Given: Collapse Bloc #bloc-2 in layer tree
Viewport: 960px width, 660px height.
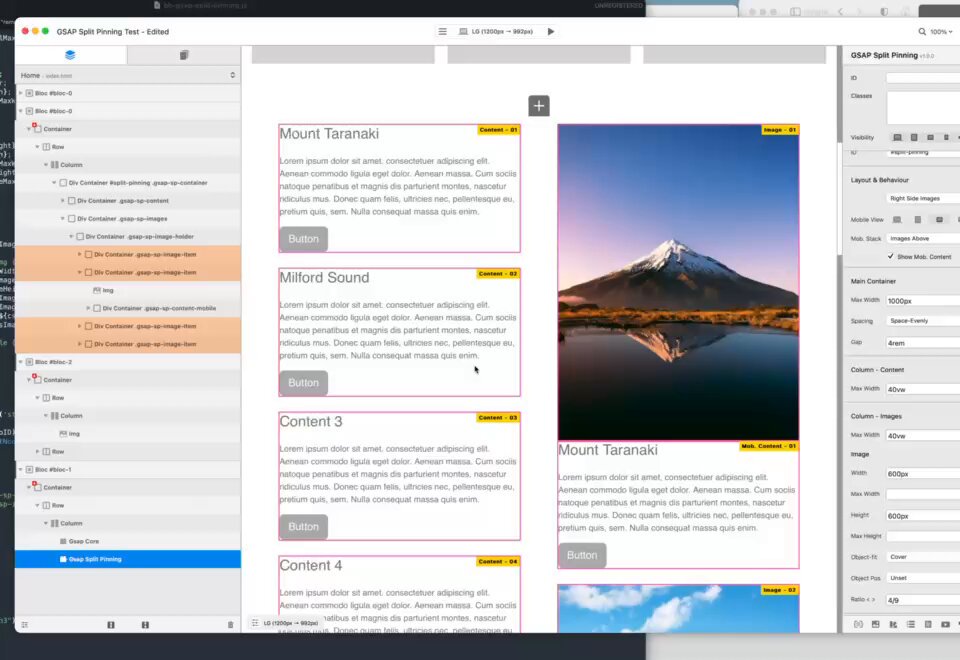Looking at the screenshot, I should point(21,362).
